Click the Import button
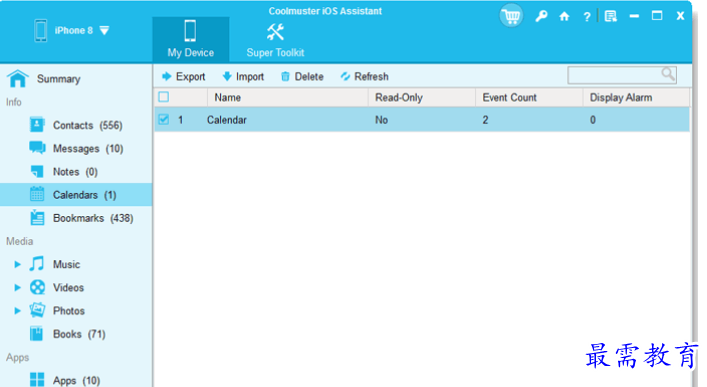The width and height of the screenshot is (707, 387). click(243, 77)
